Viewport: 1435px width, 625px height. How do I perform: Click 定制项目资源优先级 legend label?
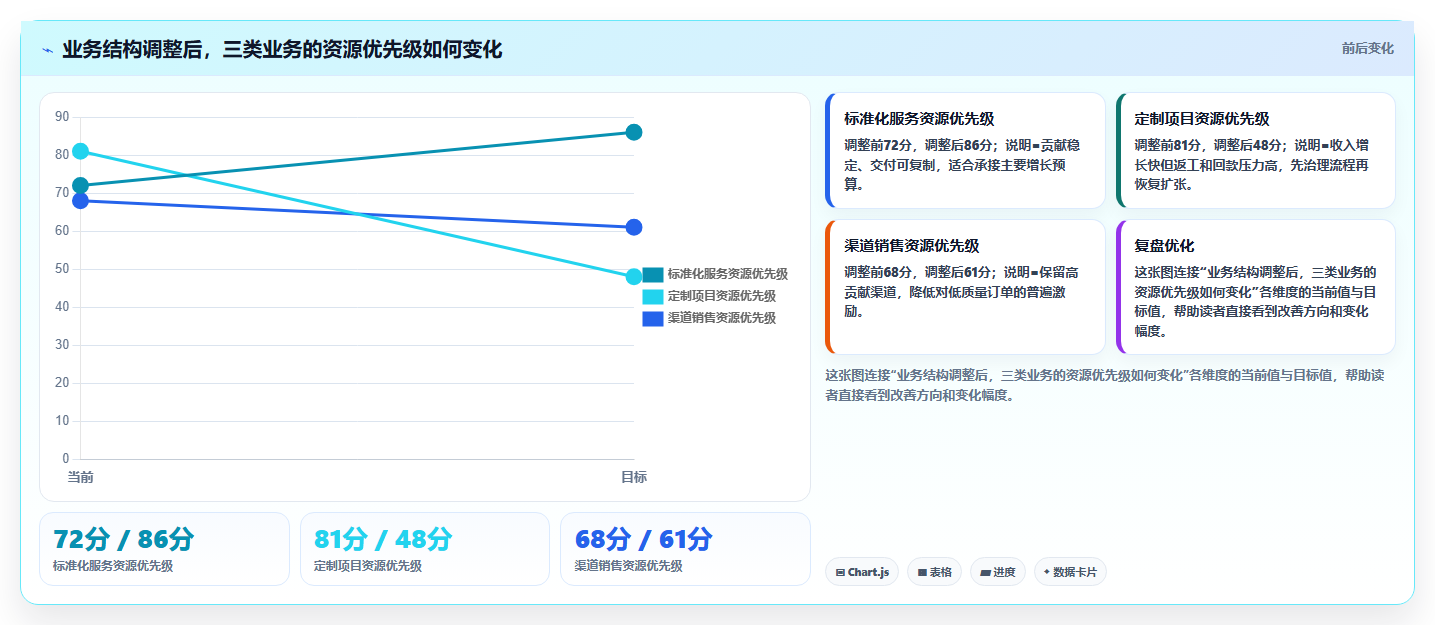click(721, 296)
